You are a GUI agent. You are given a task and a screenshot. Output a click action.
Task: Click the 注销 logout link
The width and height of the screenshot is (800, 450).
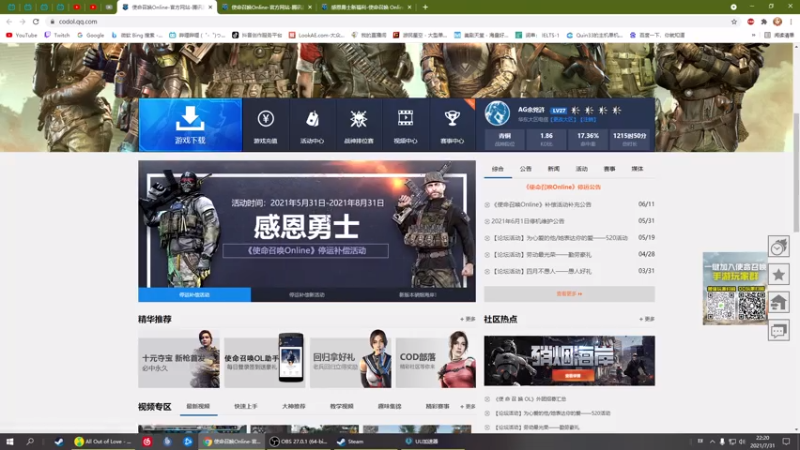588,119
